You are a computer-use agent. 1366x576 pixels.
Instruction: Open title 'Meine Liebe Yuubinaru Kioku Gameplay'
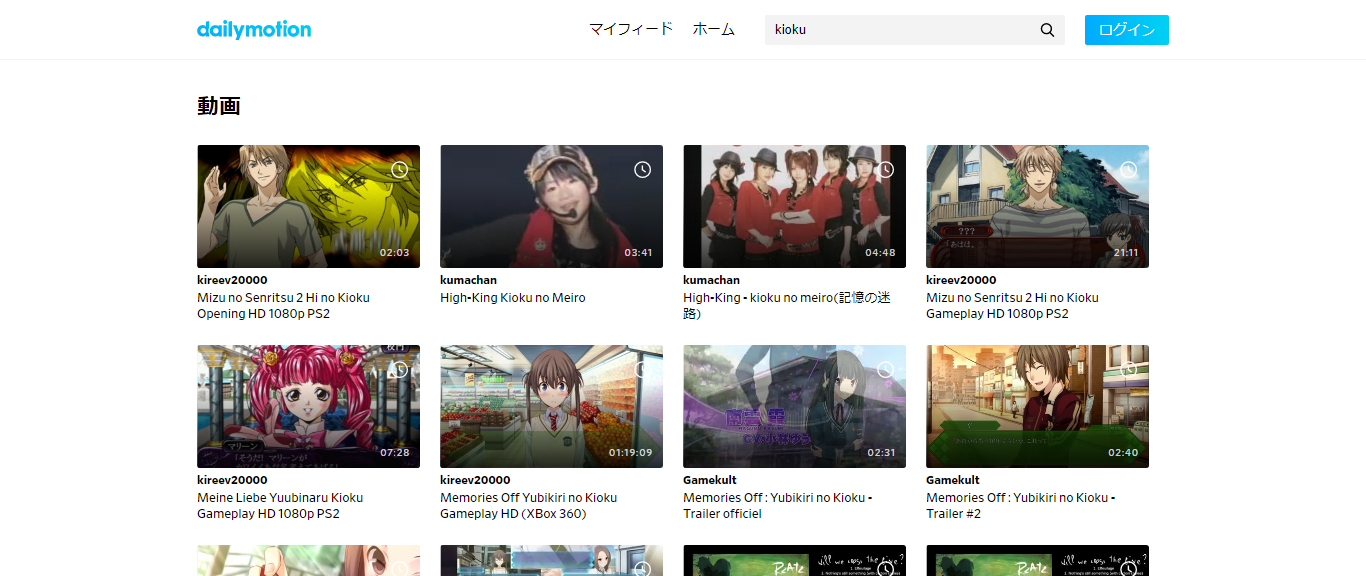(280, 506)
